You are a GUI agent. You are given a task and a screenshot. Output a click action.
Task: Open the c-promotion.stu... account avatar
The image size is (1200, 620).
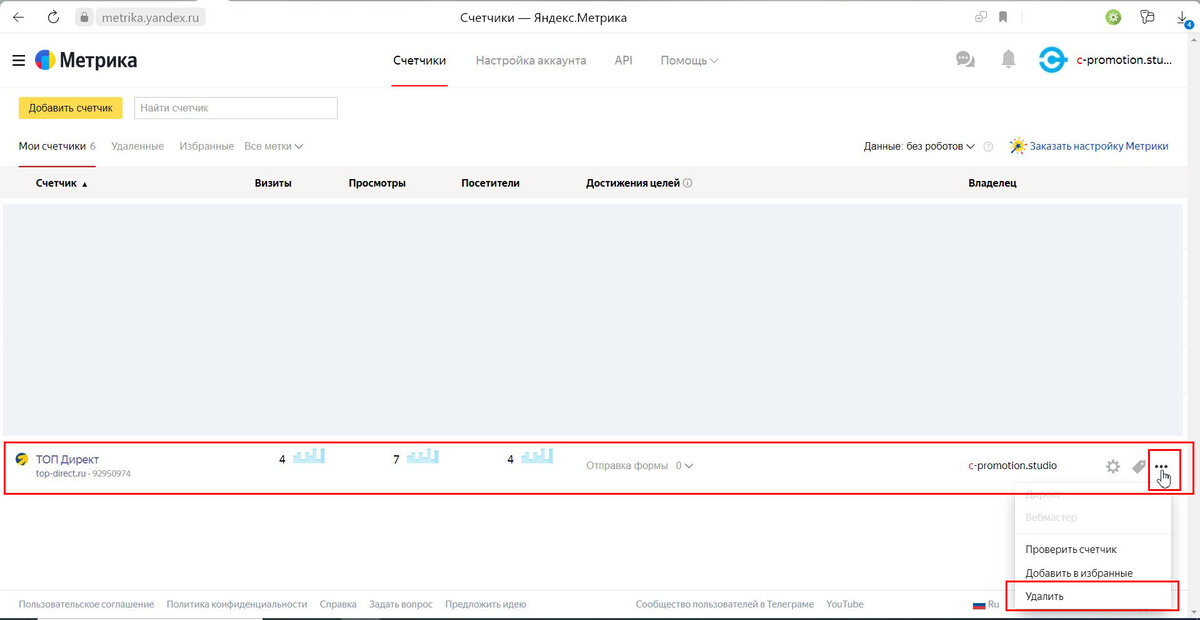tap(1053, 60)
